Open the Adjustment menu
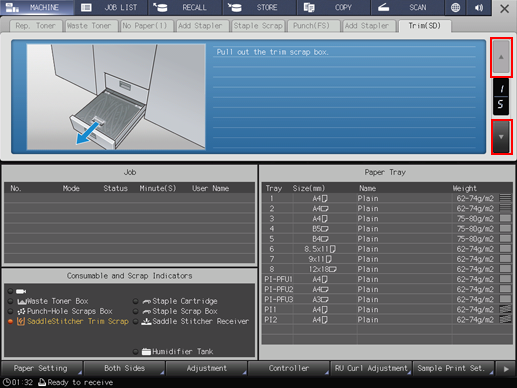Screen dimensions: 517x388 (206, 368)
